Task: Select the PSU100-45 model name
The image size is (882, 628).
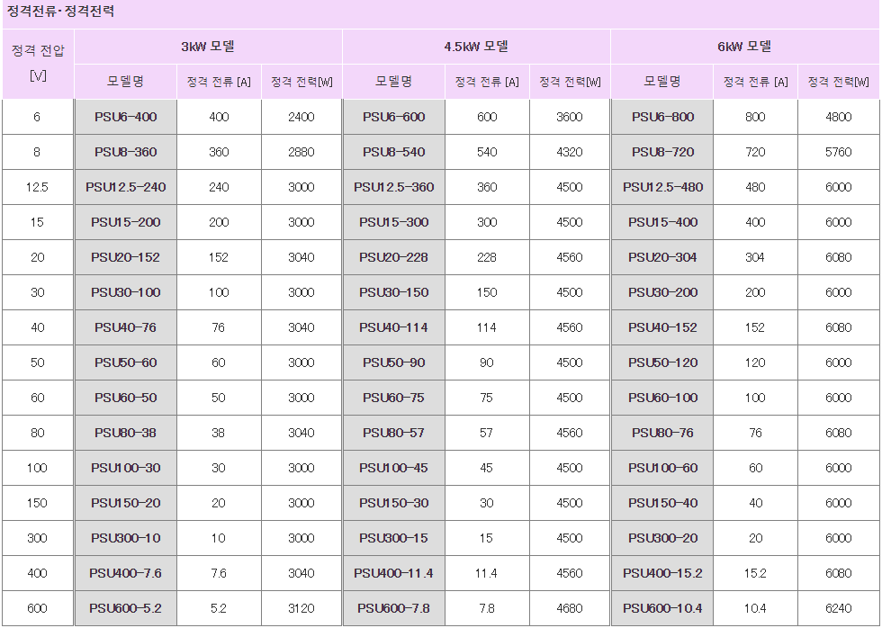Action: [x=394, y=468]
